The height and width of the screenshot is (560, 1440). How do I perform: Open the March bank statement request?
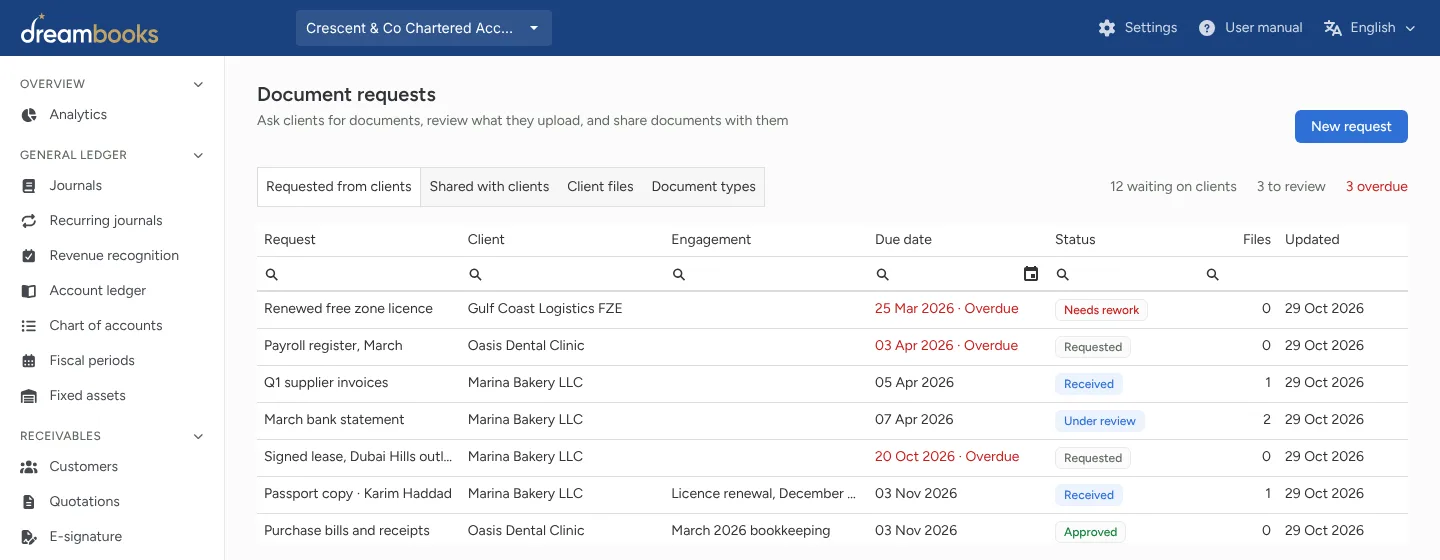point(334,420)
